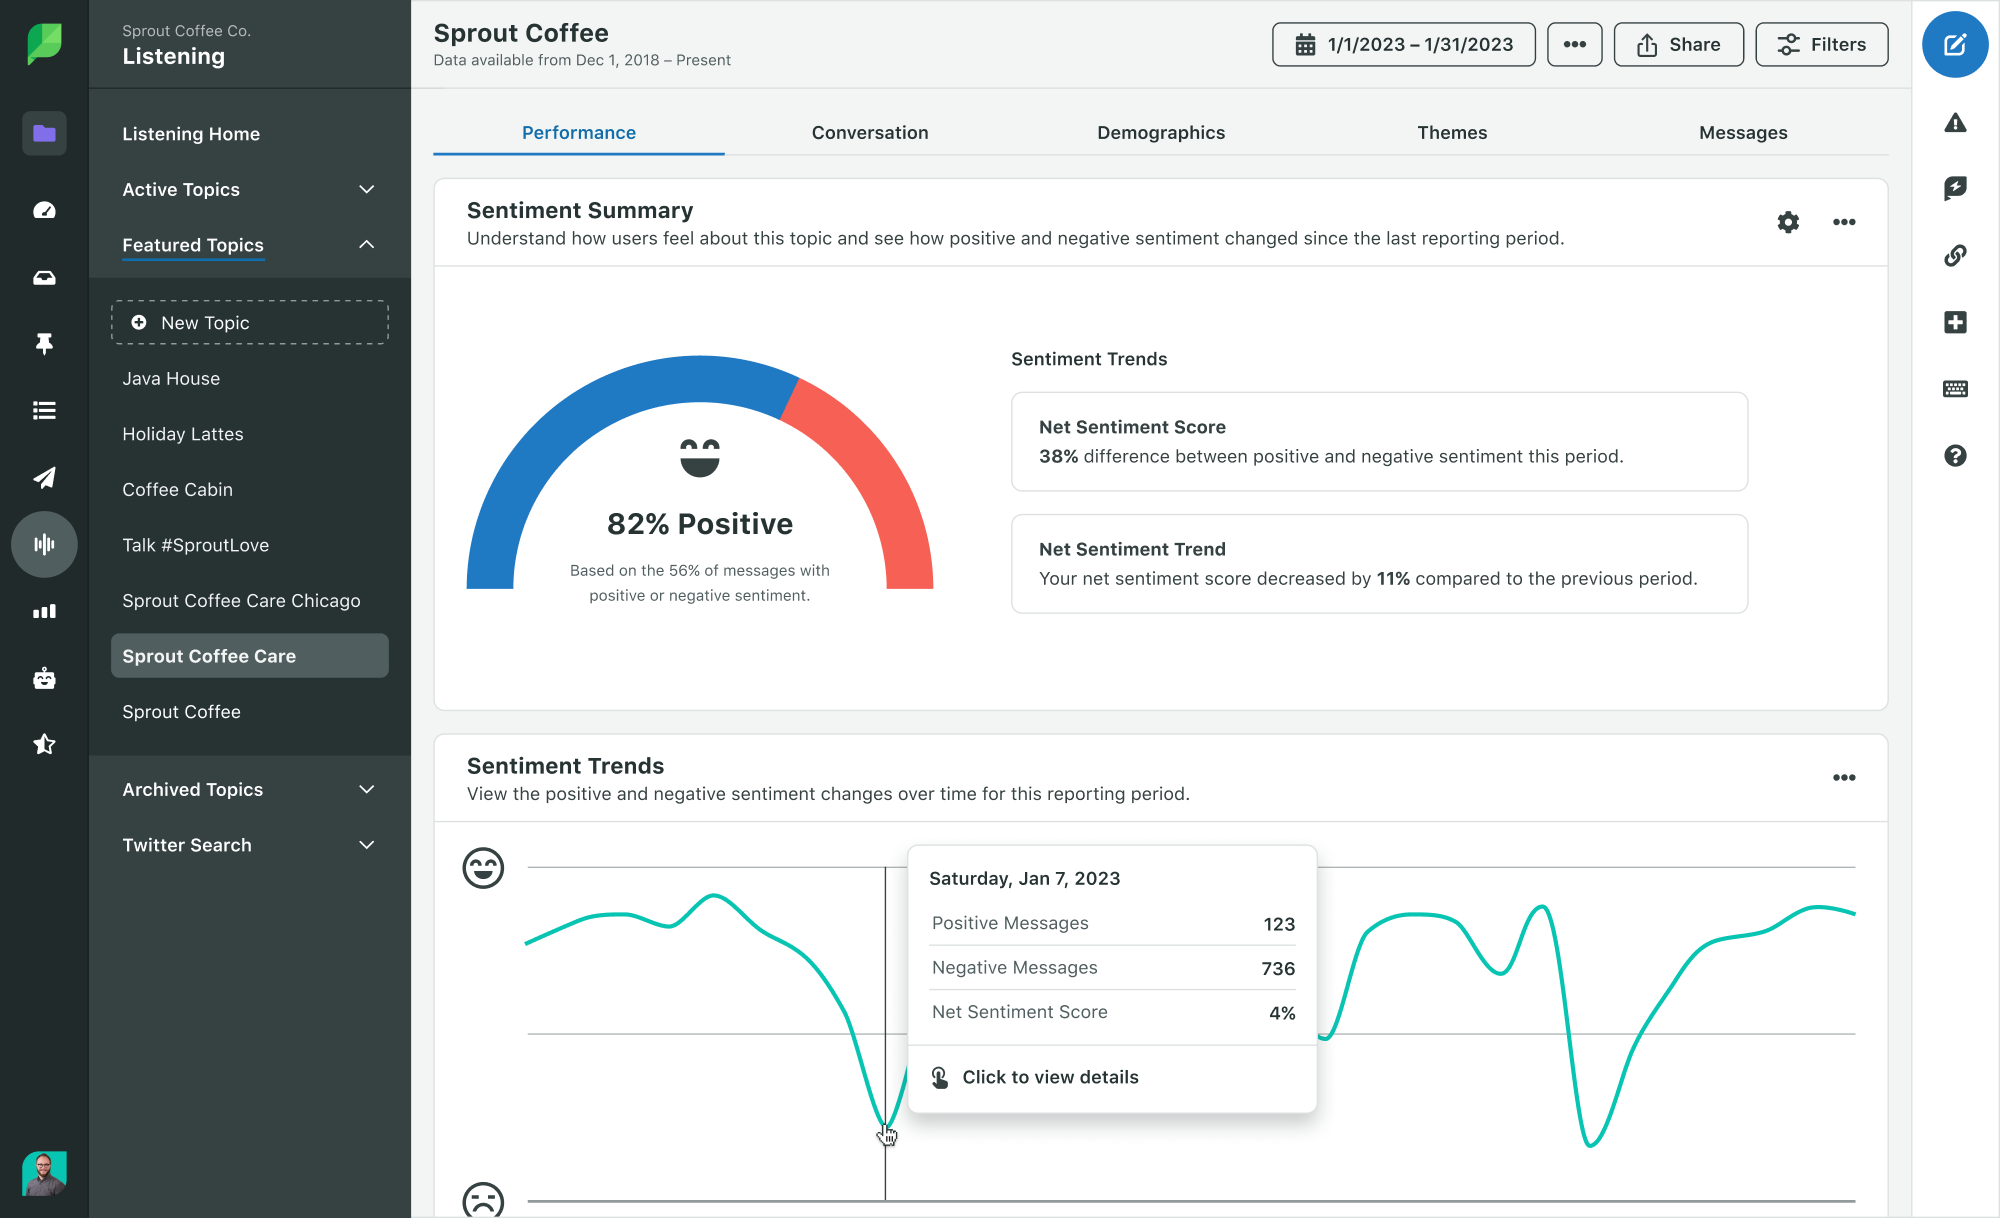
Task: Click the compose/edit icon top right
Action: [1954, 44]
